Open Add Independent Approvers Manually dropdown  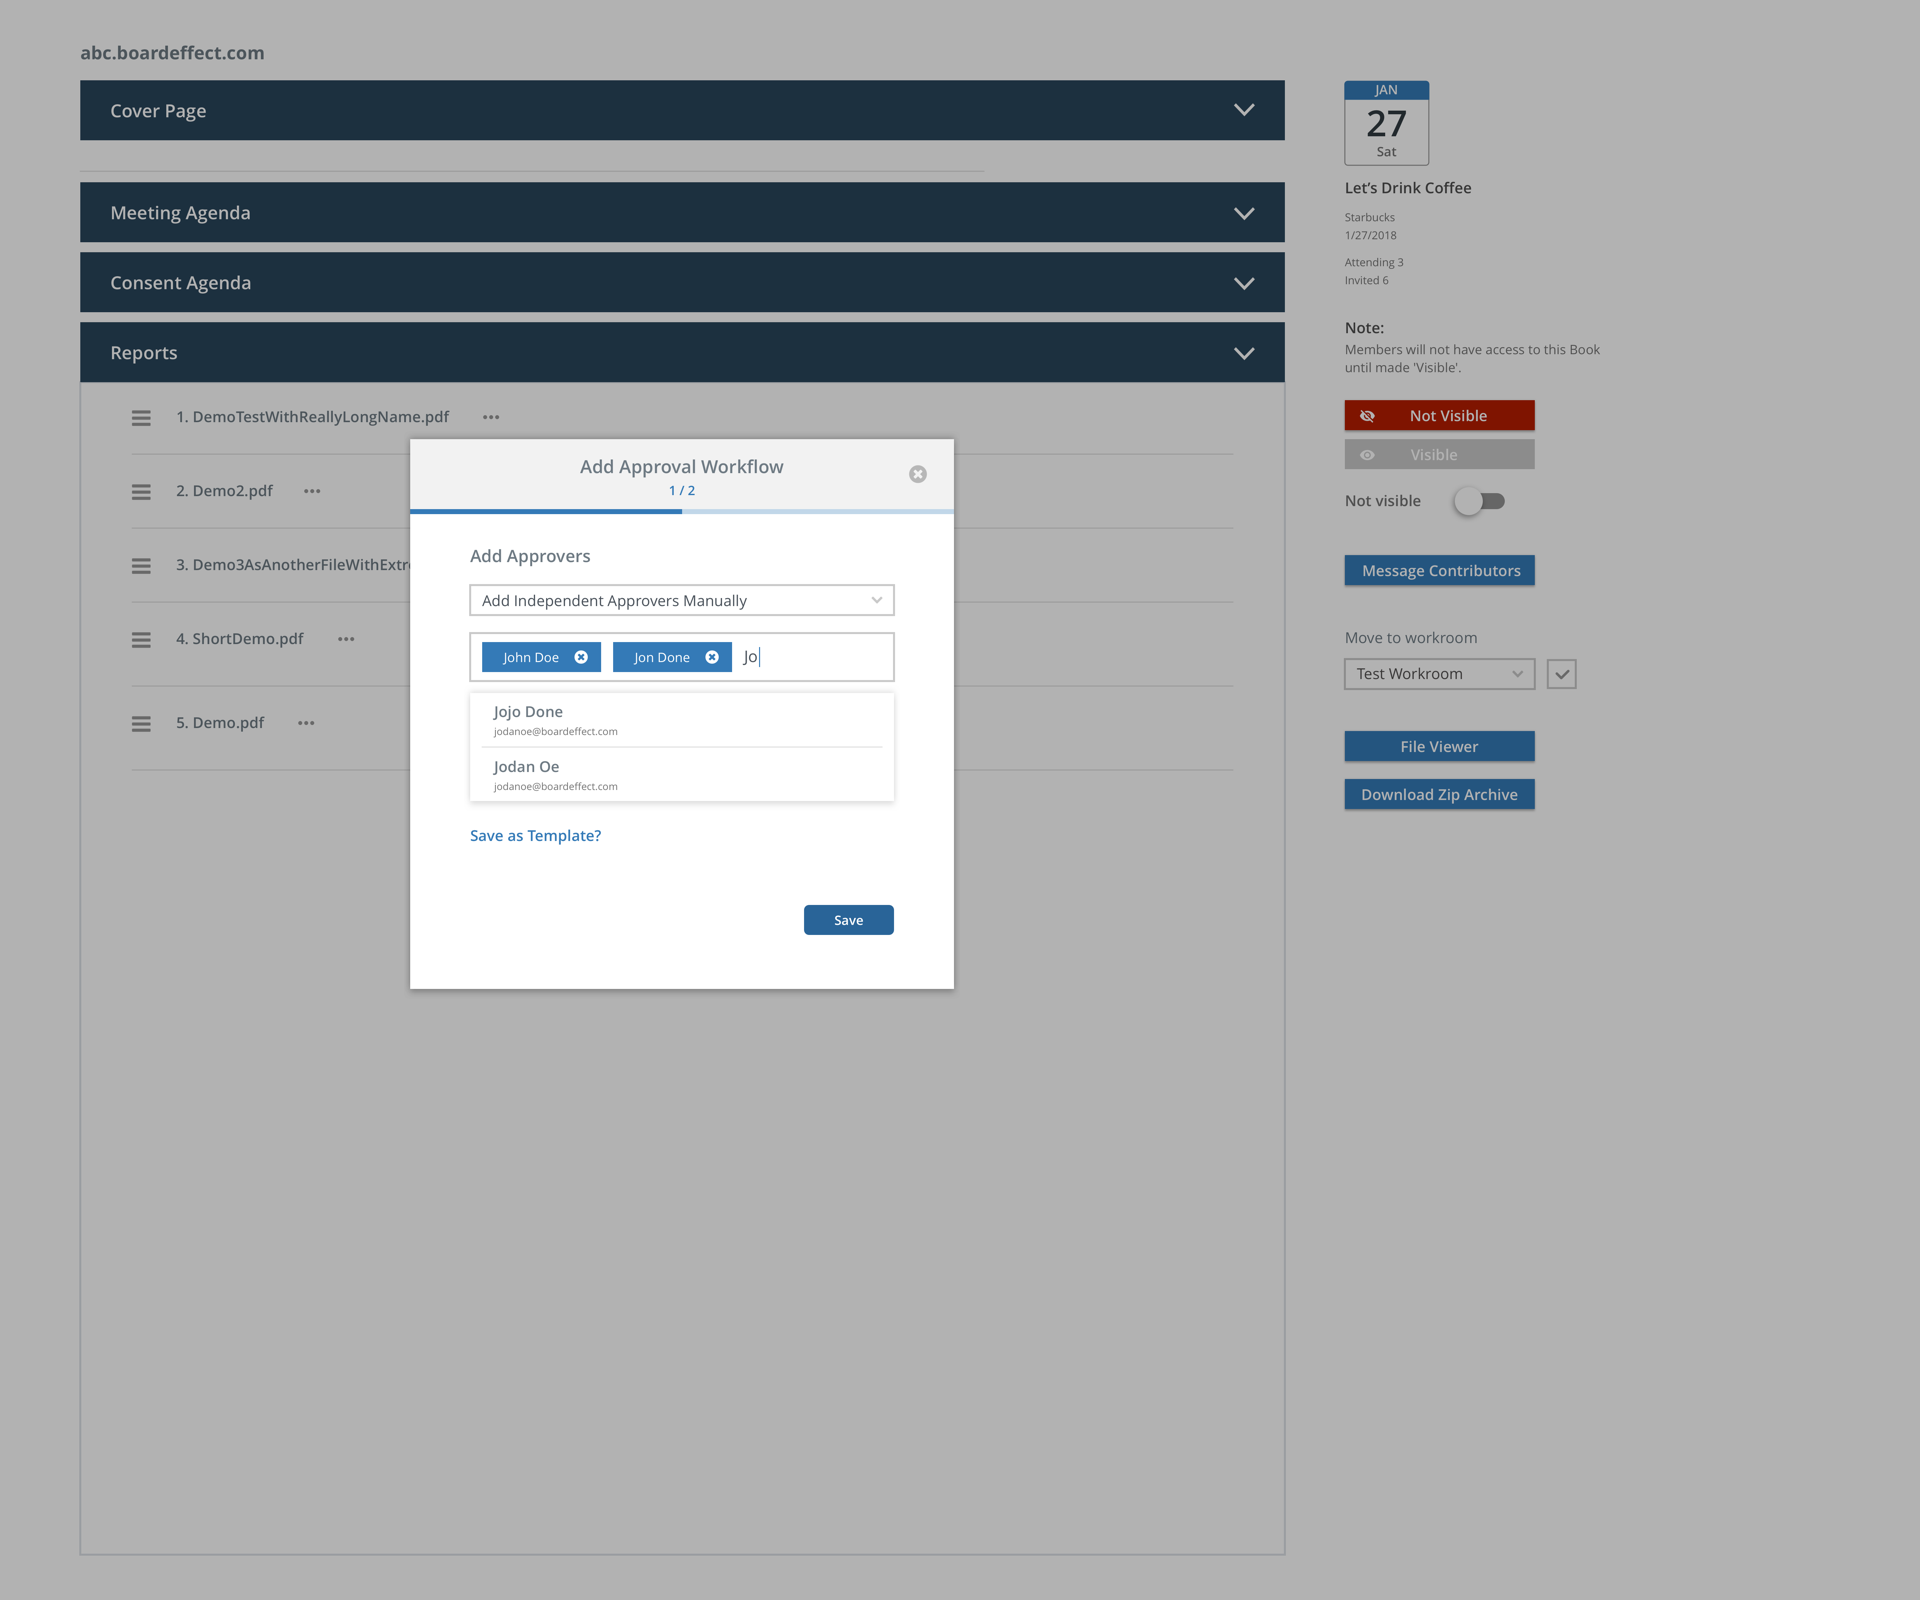(x=681, y=600)
